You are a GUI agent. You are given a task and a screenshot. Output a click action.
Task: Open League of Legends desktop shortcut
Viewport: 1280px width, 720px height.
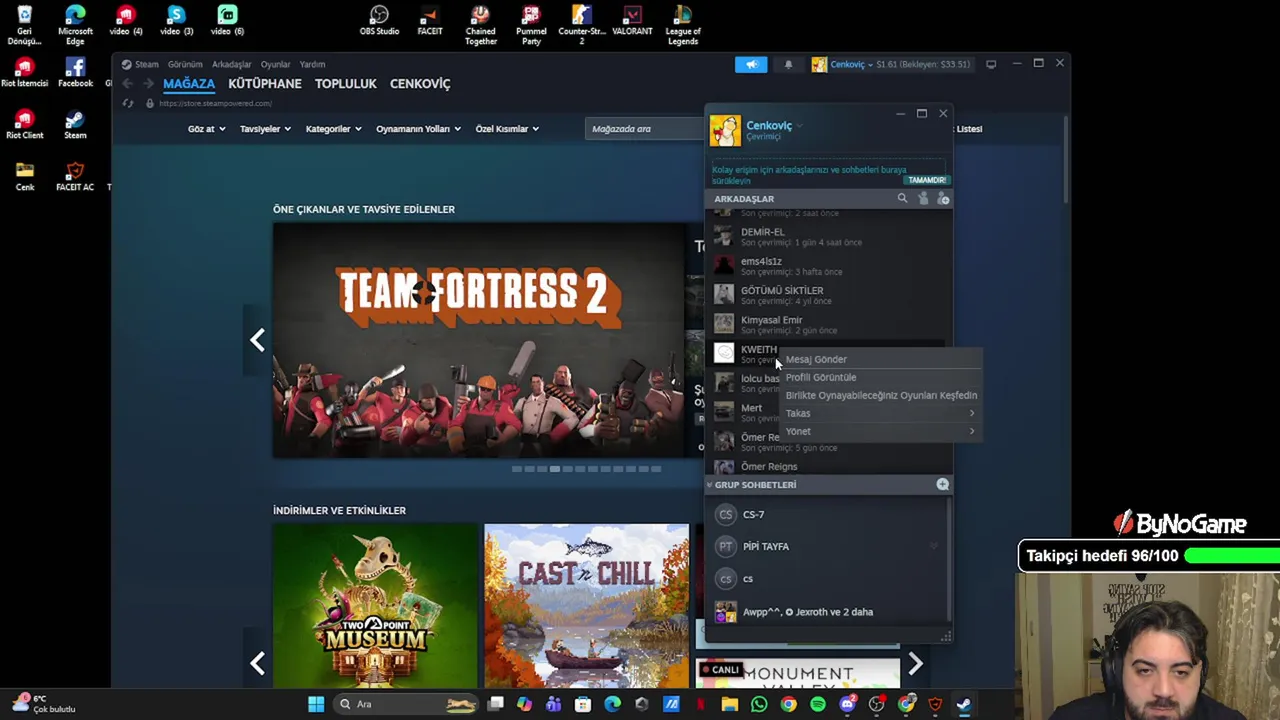click(682, 25)
